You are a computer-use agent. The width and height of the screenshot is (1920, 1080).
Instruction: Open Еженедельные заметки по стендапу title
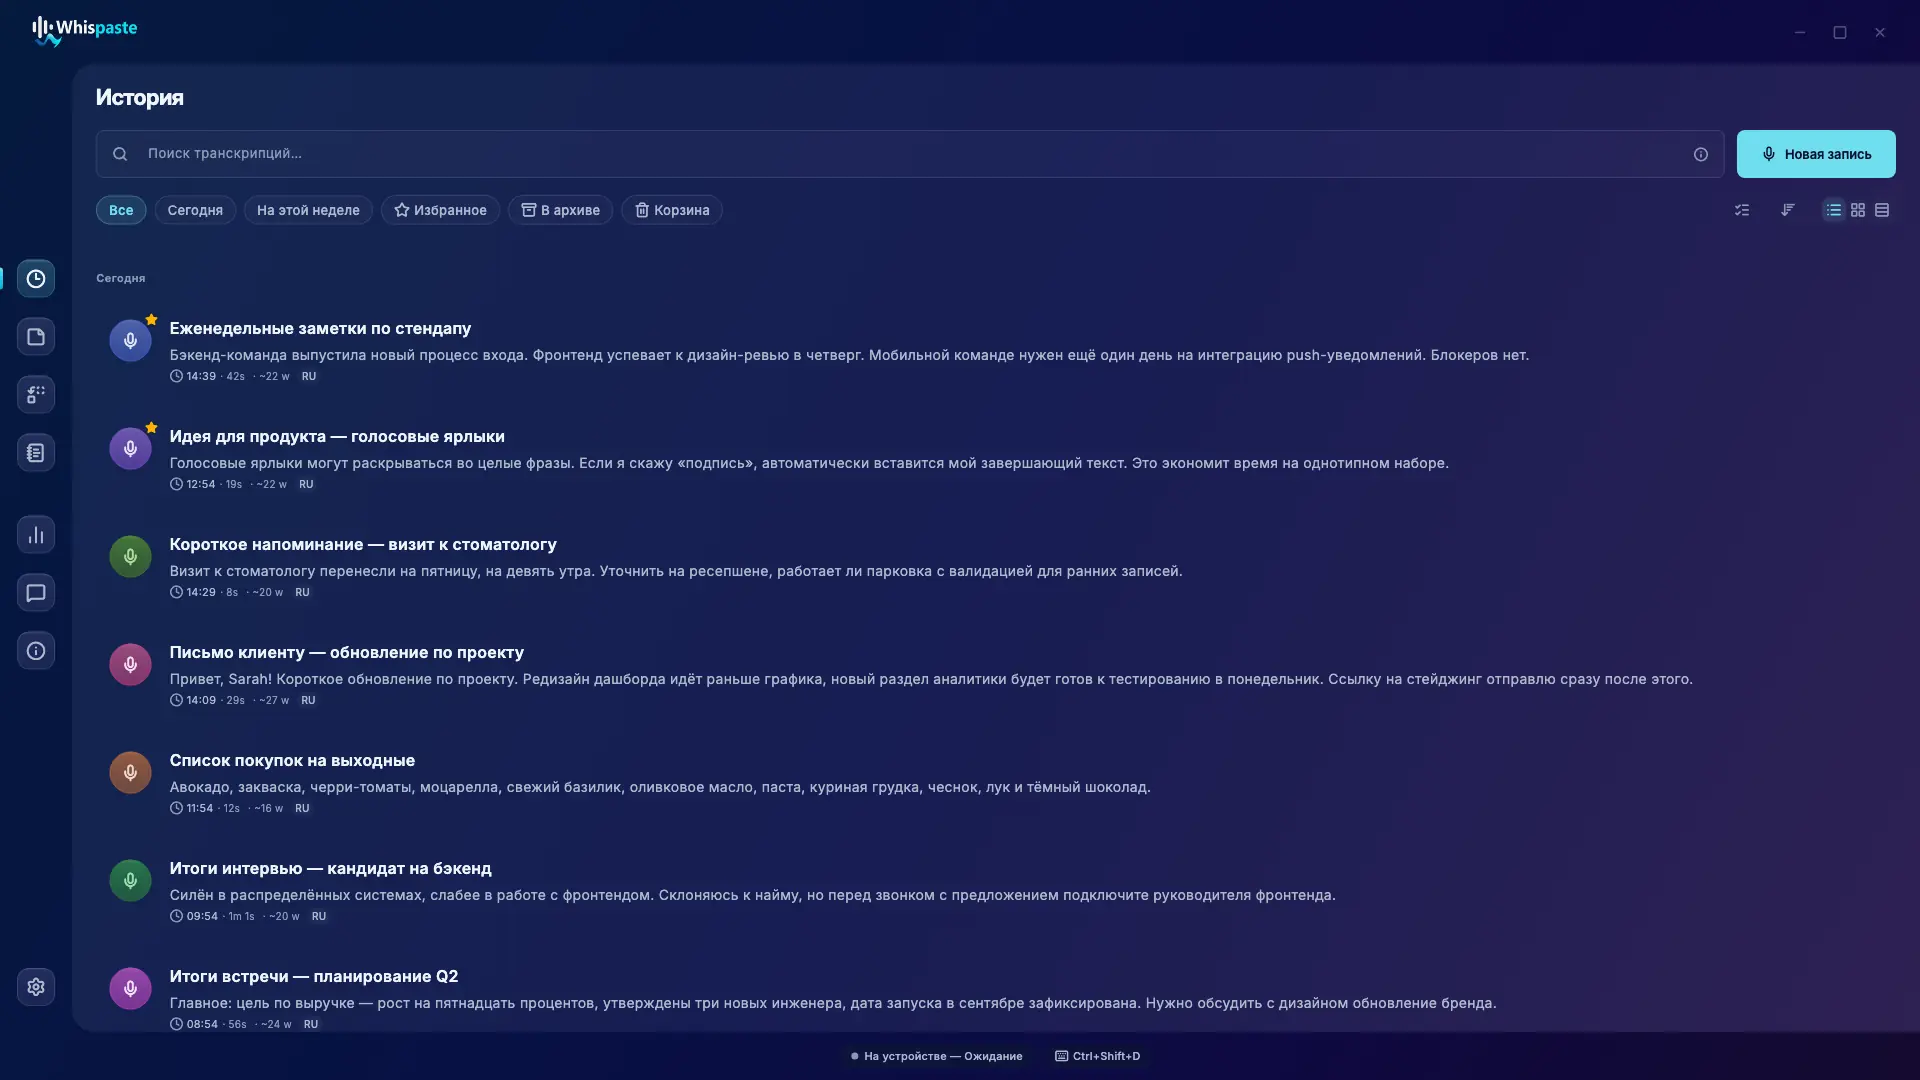coord(320,329)
